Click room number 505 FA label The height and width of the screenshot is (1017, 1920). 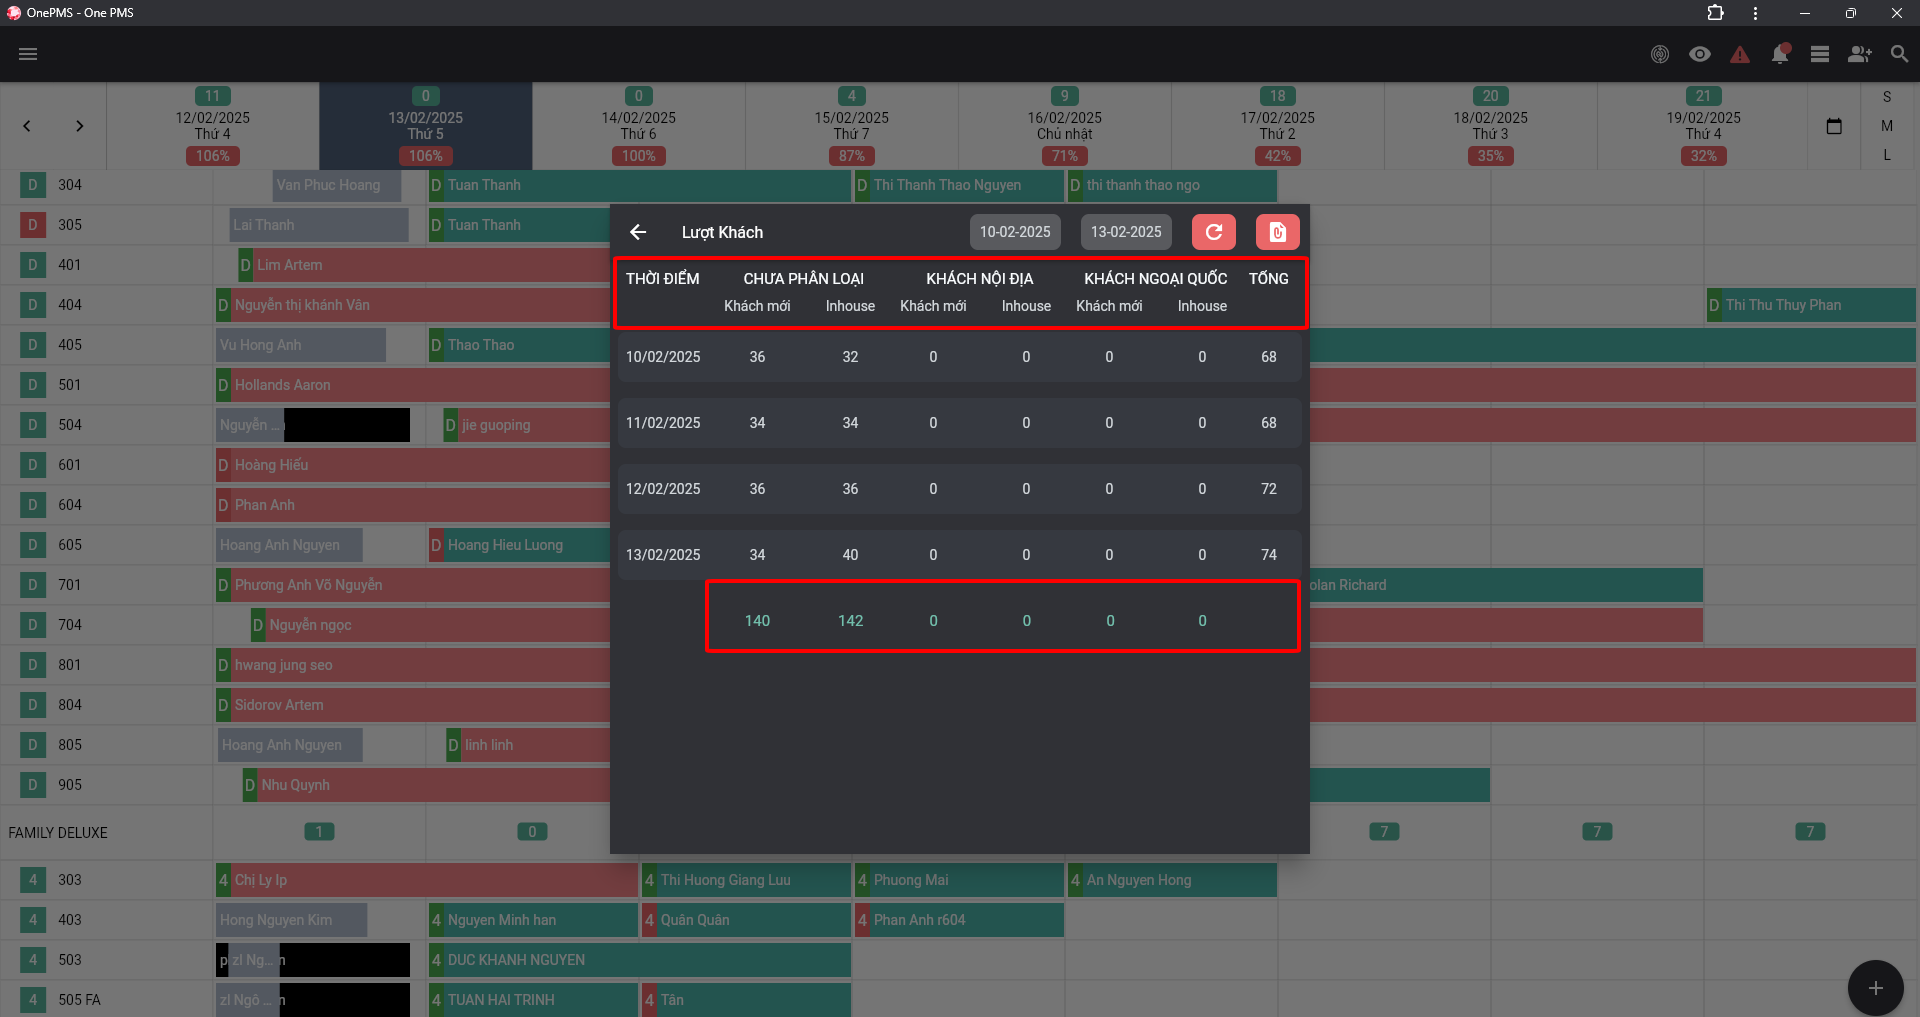pyautogui.click(x=79, y=1000)
